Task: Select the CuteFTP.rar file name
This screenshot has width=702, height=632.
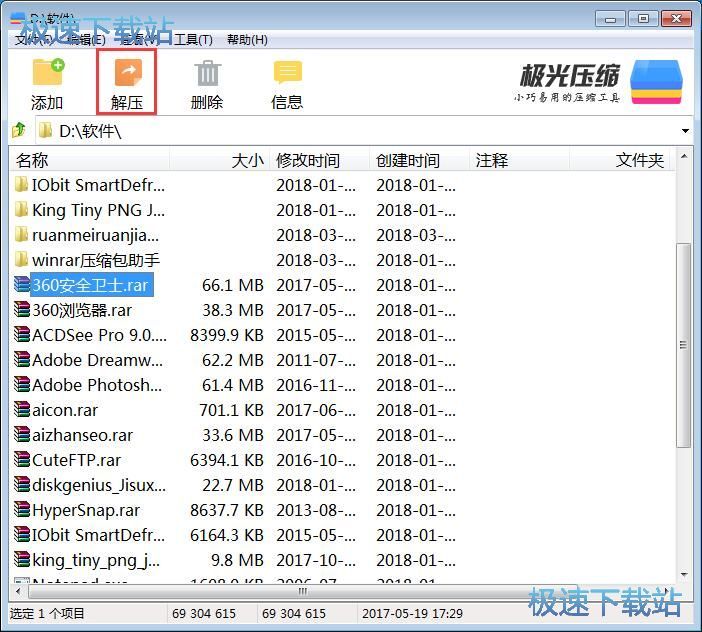Action: tap(77, 460)
